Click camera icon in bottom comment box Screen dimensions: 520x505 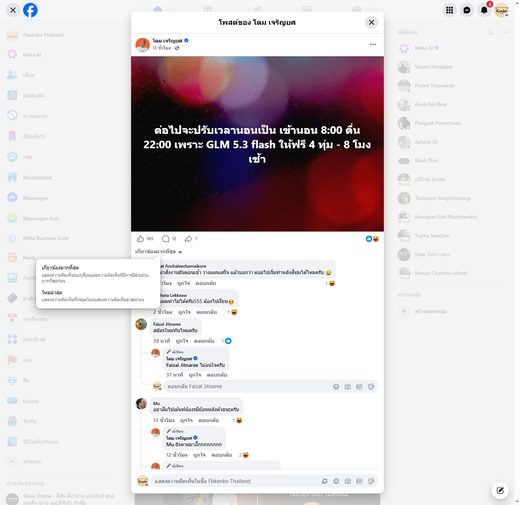point(348,481)
